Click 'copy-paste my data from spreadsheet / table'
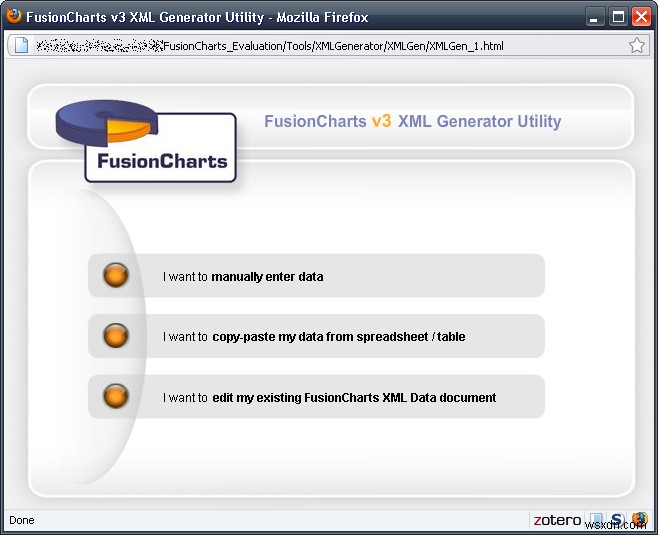The width and height of the screenshot is (658, 535). pos(339,337)
